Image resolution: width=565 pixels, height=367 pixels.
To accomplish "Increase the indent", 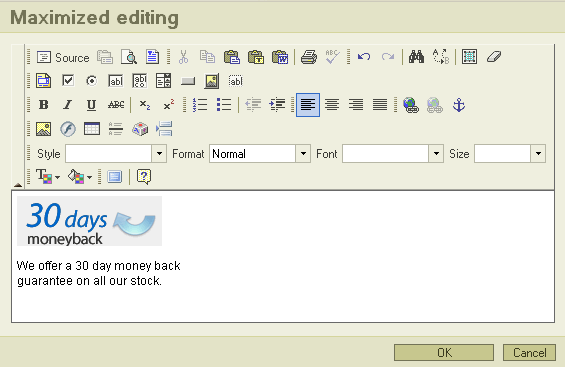I will 277,105.
